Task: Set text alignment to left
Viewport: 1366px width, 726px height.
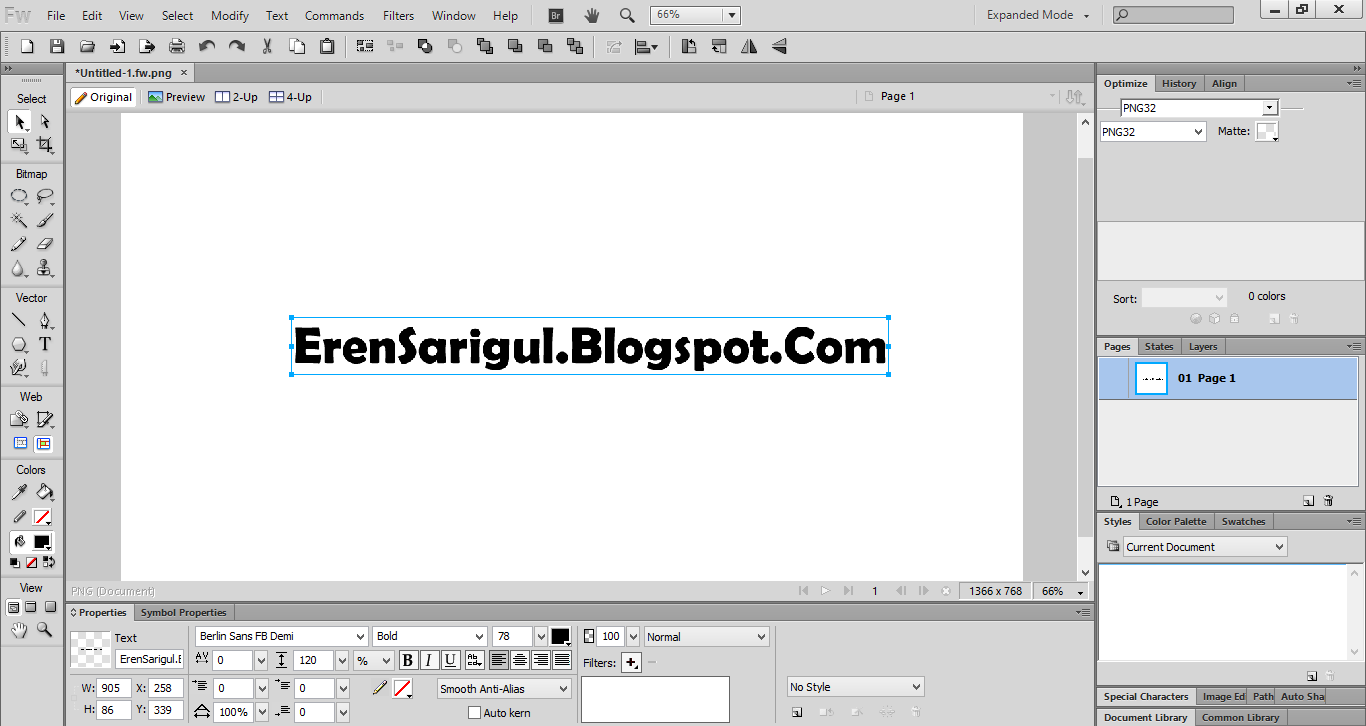Action: pos(498,660)
